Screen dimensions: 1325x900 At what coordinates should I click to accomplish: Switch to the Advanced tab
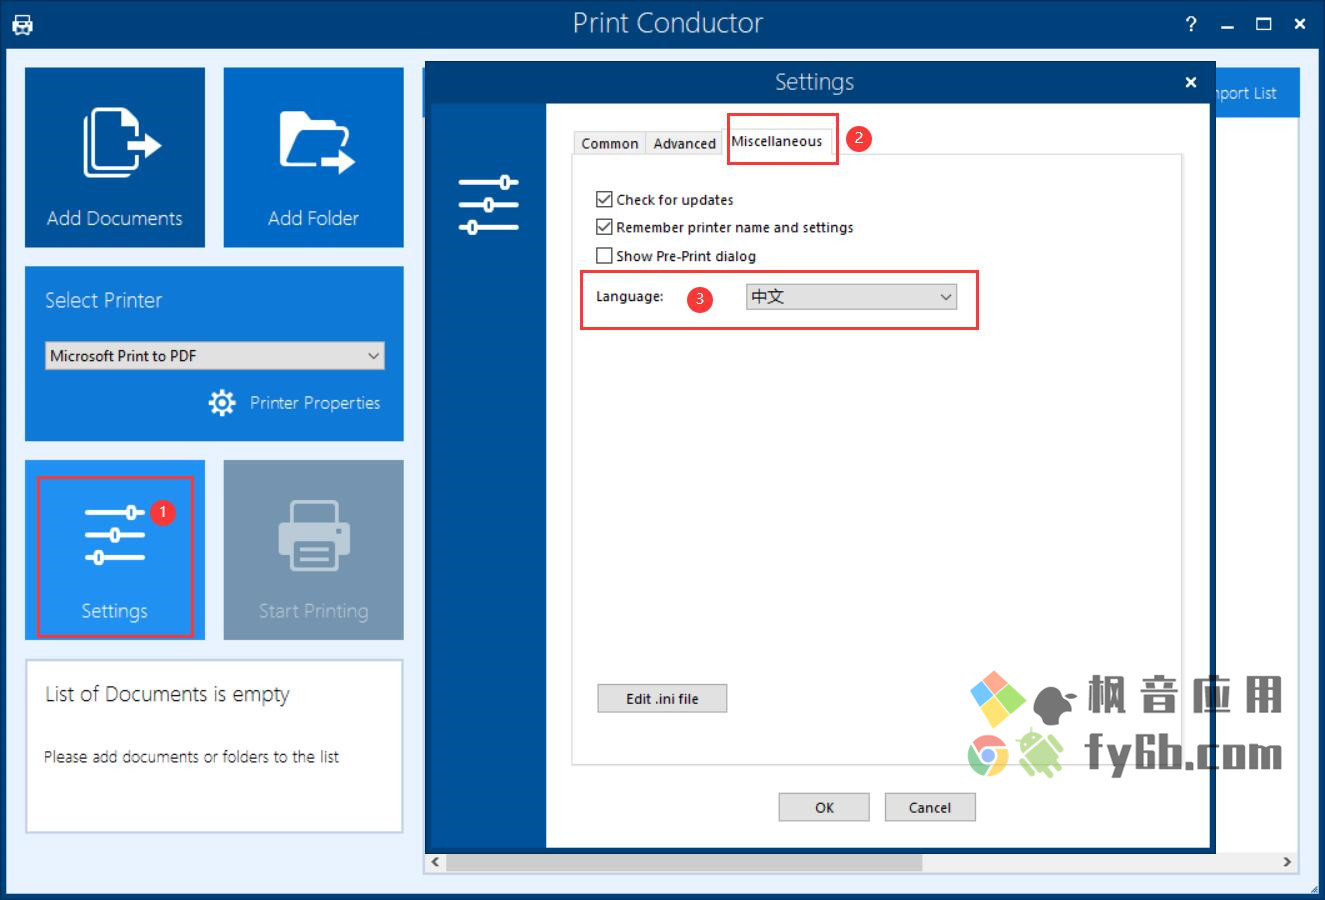685,144
